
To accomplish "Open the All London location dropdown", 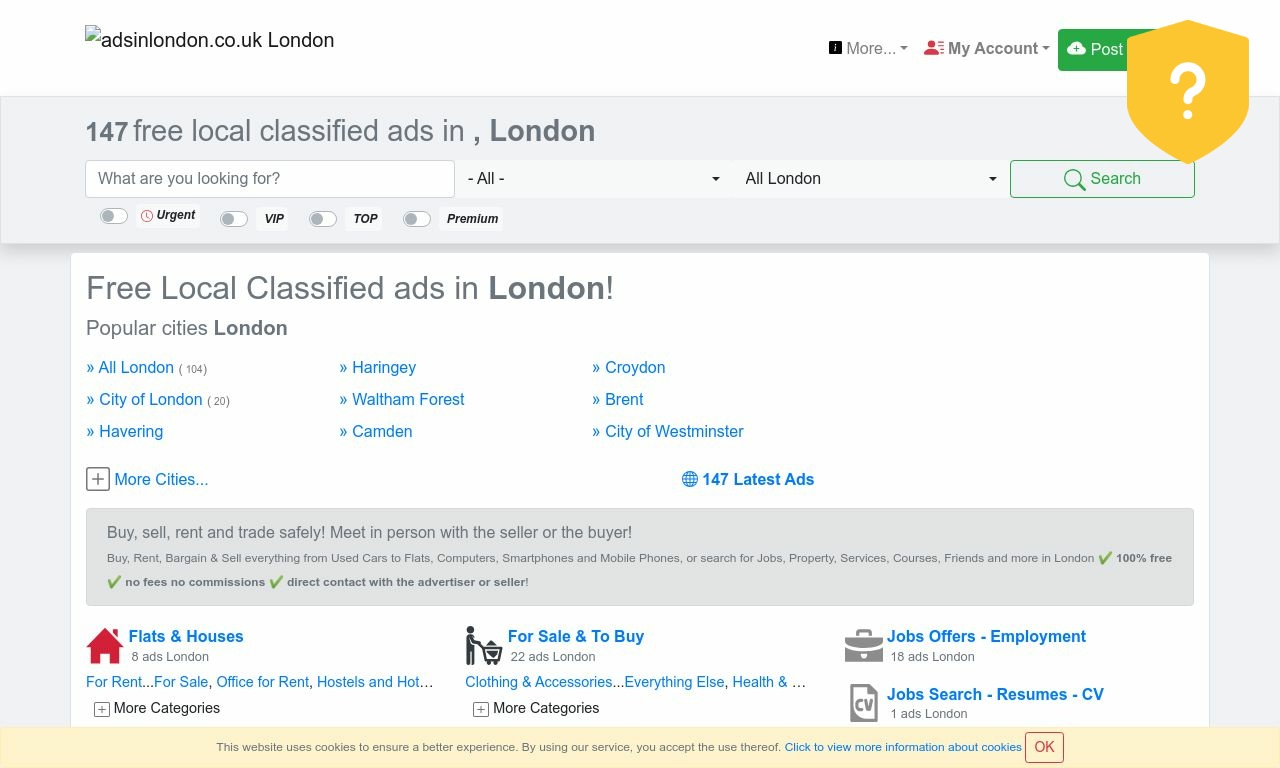I will 870,179.
